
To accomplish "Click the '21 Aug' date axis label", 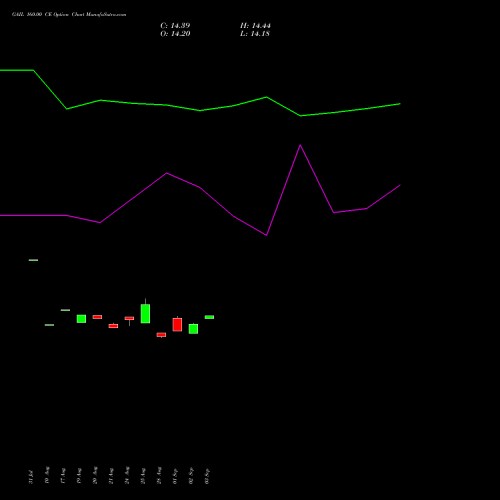I will coord(111,476).
